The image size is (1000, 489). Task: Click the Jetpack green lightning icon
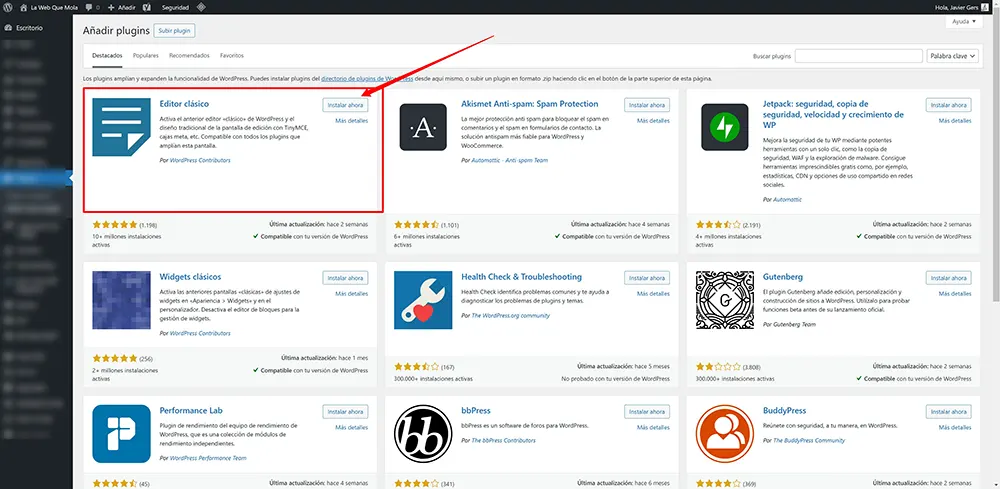tap(725, 126)
